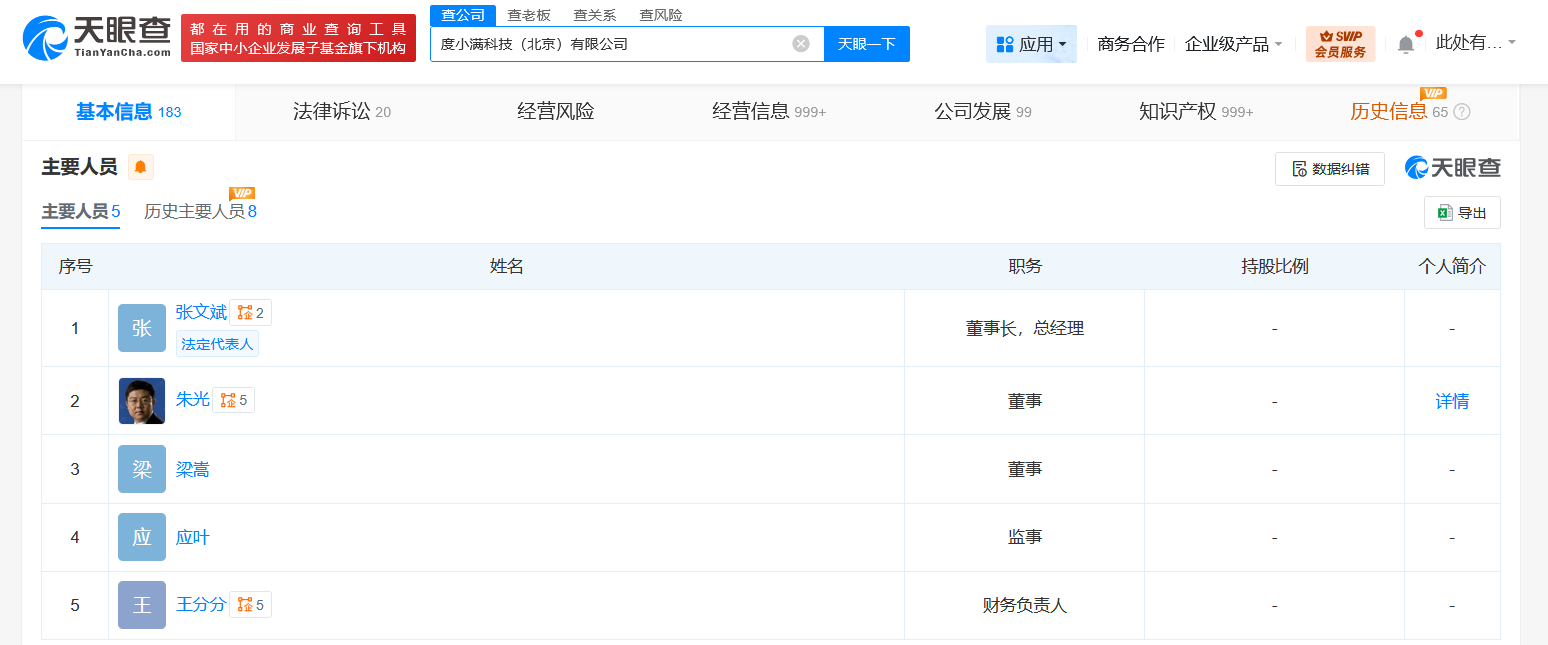
Task: Expand the 应用 dropdown menu
Action: pyautogui.click(x=1031, y=44)
